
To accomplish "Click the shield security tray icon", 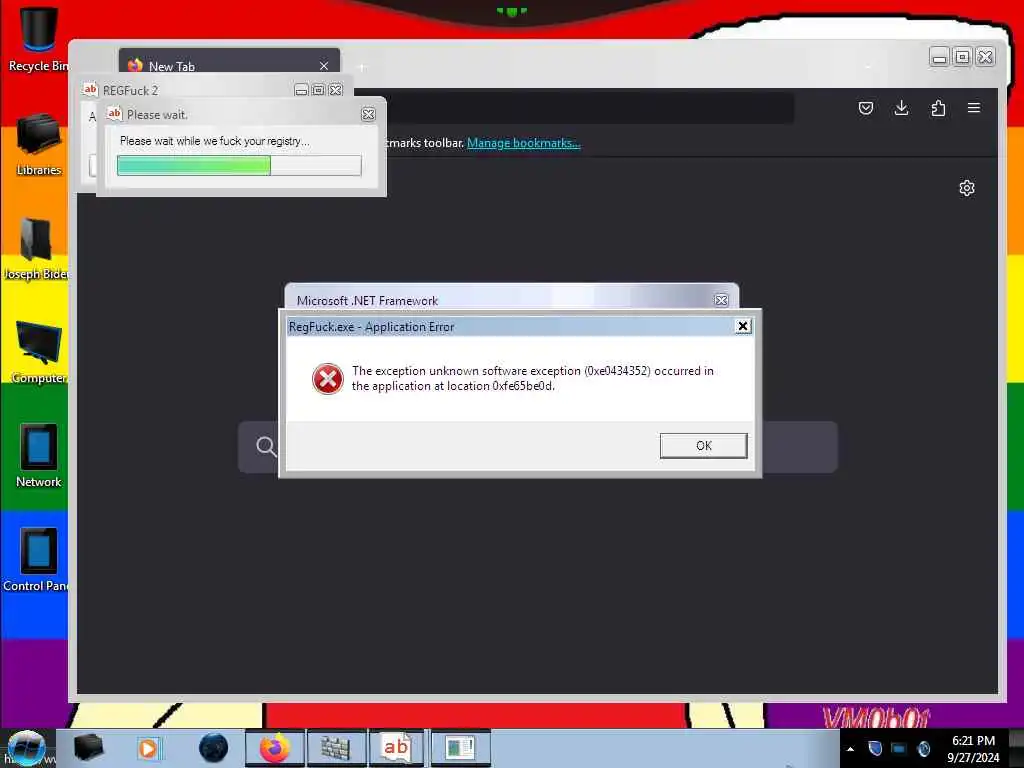I will tap(875, 748).
